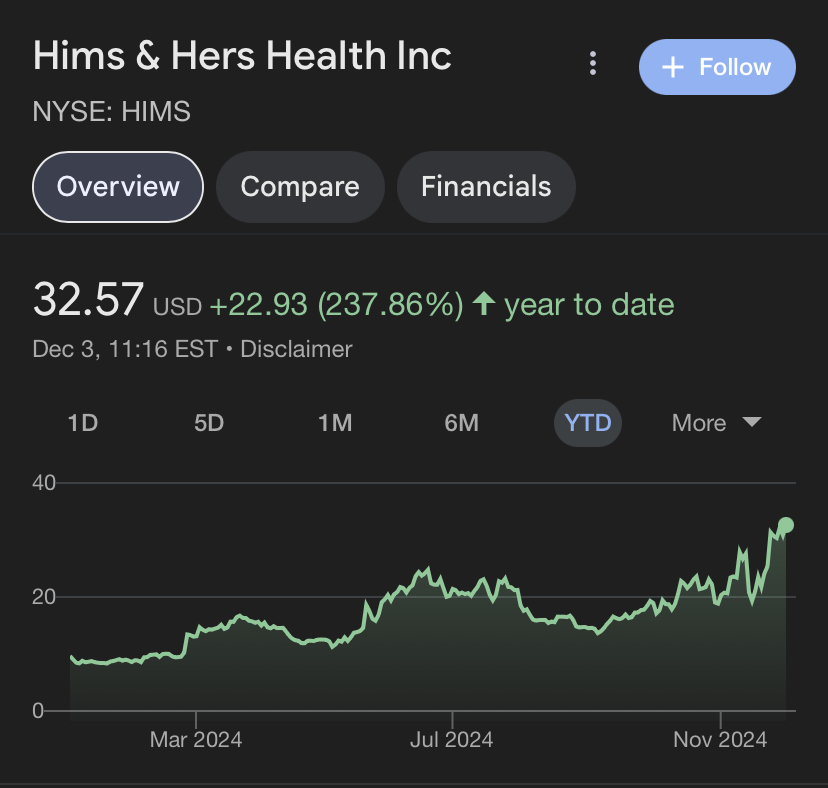Select the 5D time range

(x=209, y=423)
